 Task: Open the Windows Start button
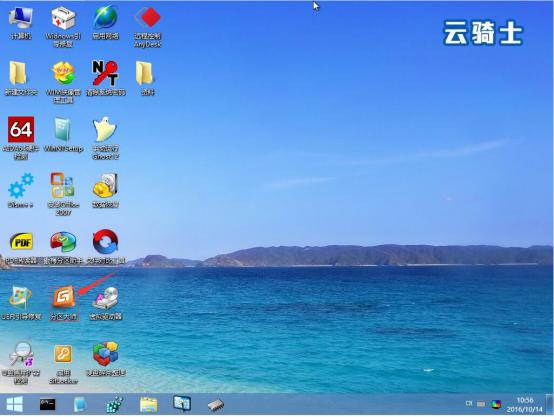[x=14, y=404]
